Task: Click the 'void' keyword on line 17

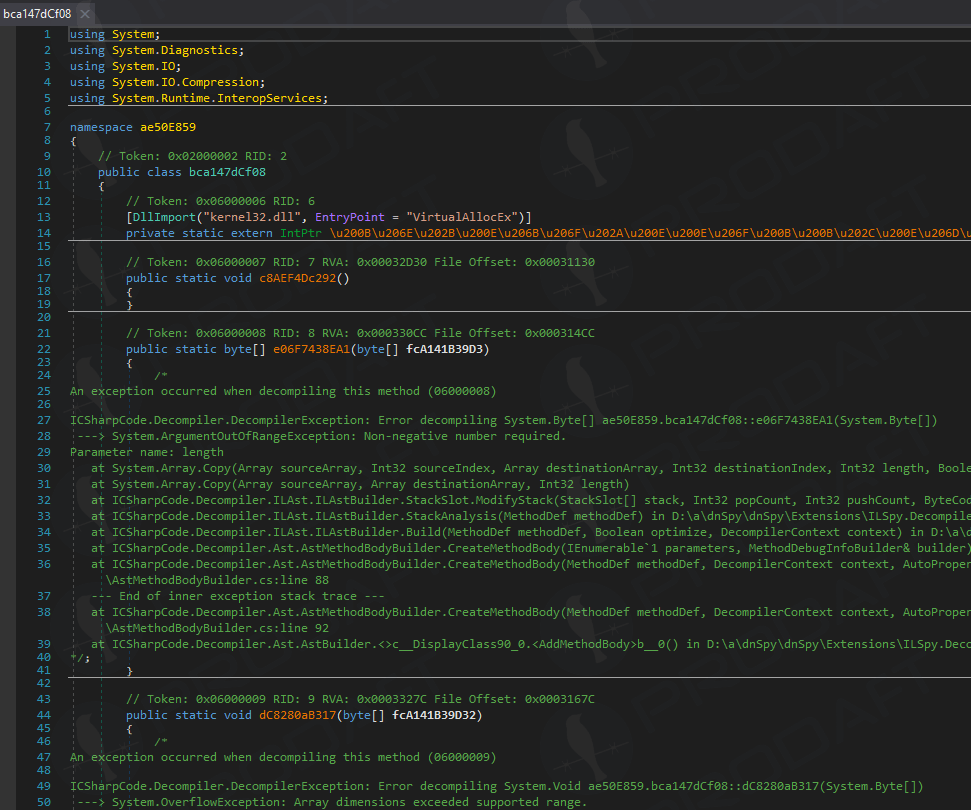Action: 238,279
